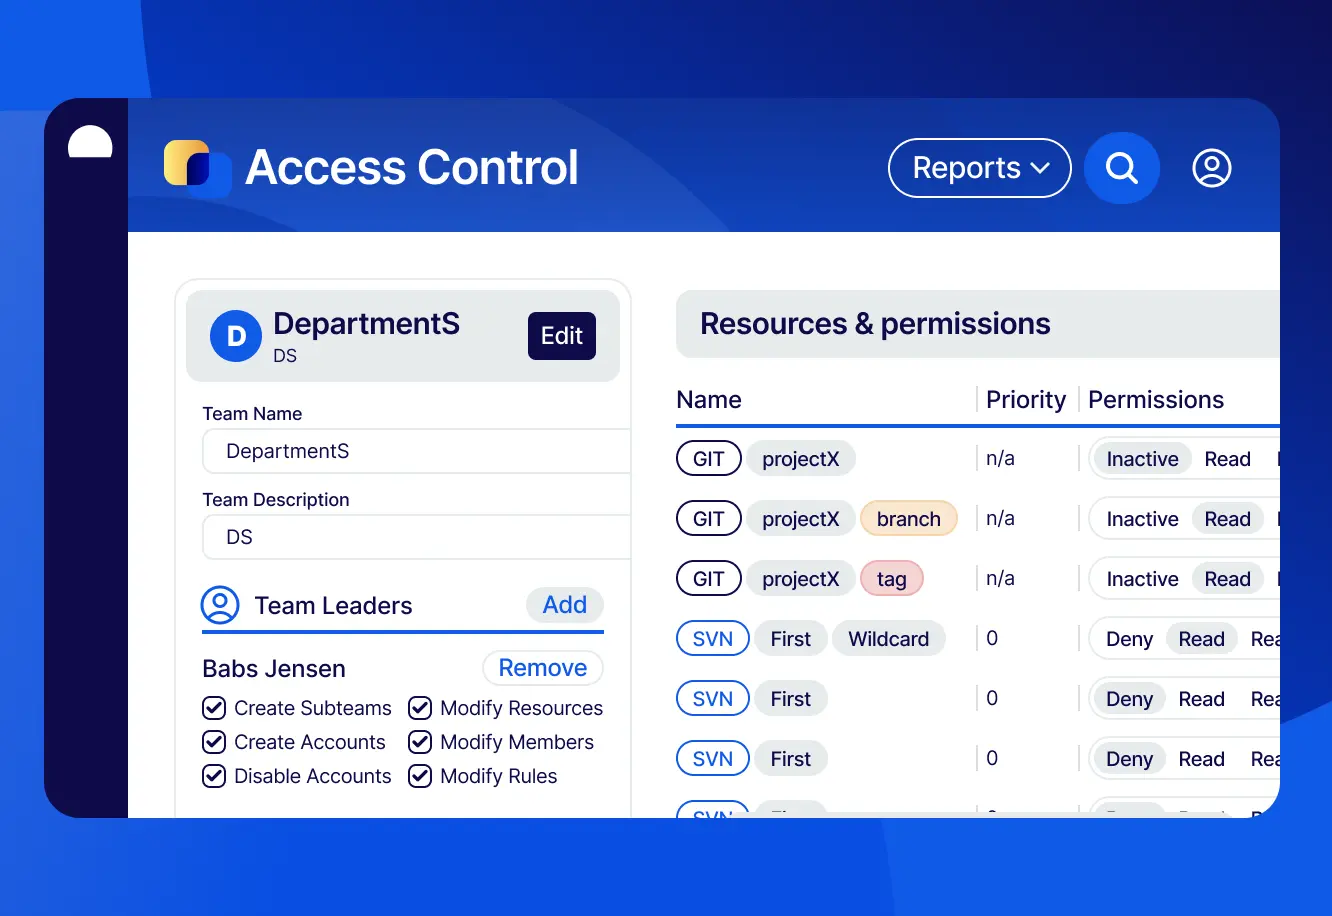This screenshot has width=1332, height=916.
Task: Focus the Team Name input field
Action: 416,451
